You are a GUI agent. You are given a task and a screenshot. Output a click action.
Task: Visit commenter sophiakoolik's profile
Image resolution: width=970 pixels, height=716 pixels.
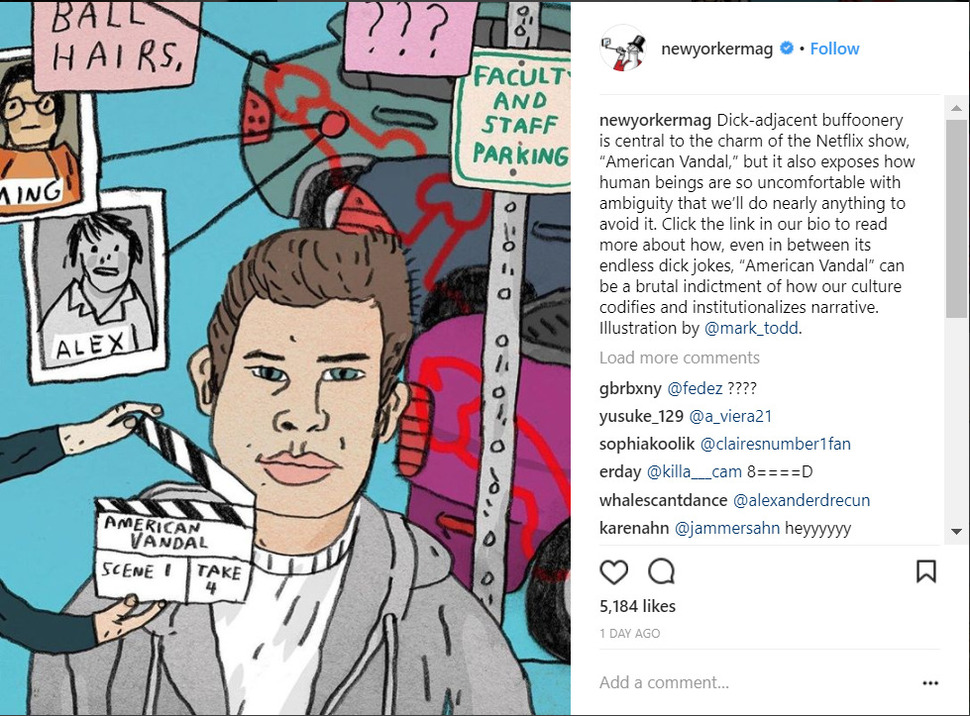pyautogui.click(x=647, y=444)
